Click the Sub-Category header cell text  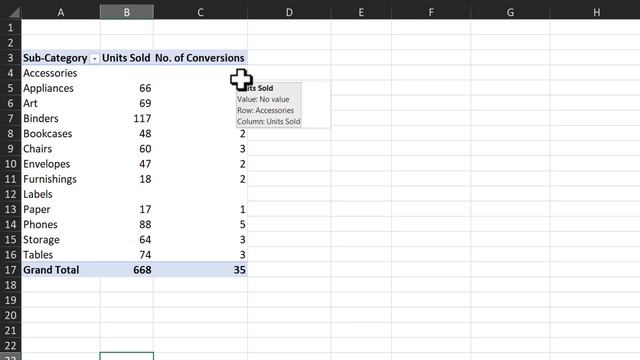pyautogui.click(x=55, y=58)
